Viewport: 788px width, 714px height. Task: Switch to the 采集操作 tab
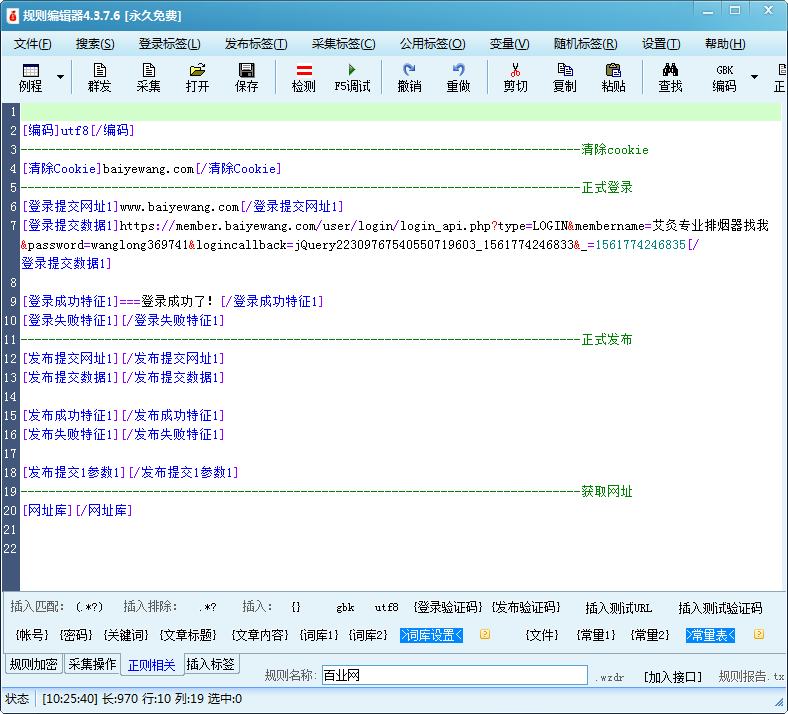(x=92, y=664)
